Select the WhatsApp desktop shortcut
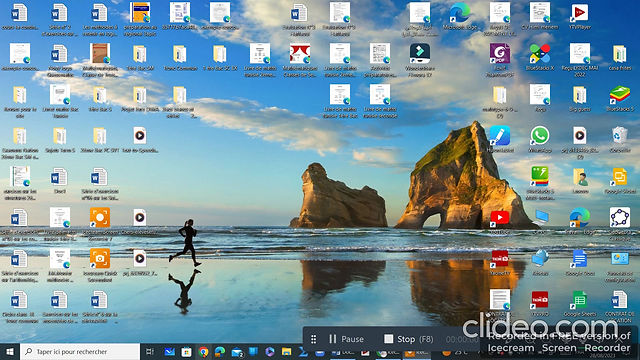The width and height of the screenshot is (640, 360). [540, 140]
